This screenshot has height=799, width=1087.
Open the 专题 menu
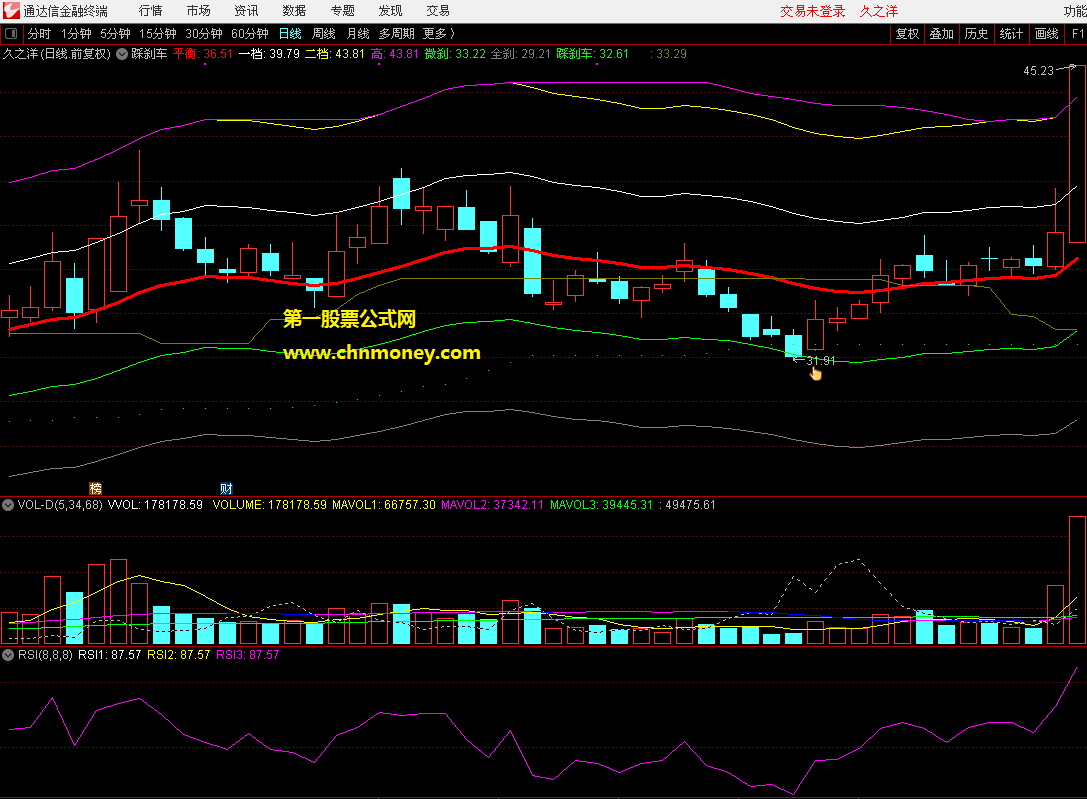point(342,10)
